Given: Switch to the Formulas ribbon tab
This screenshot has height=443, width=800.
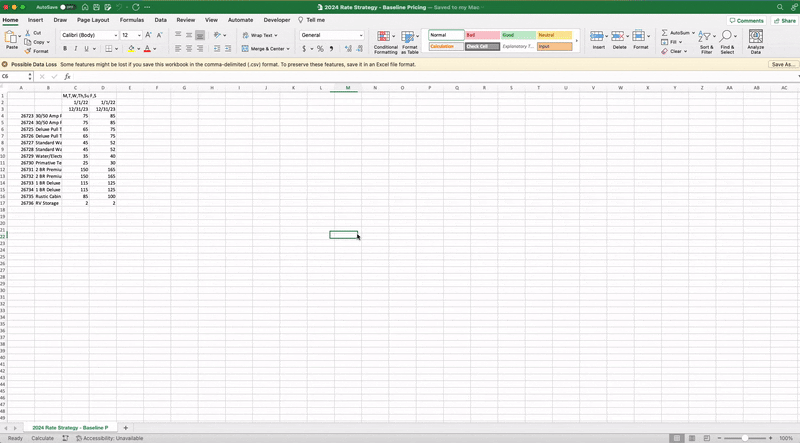Looking at the screenshot, I should coord(131,19).
